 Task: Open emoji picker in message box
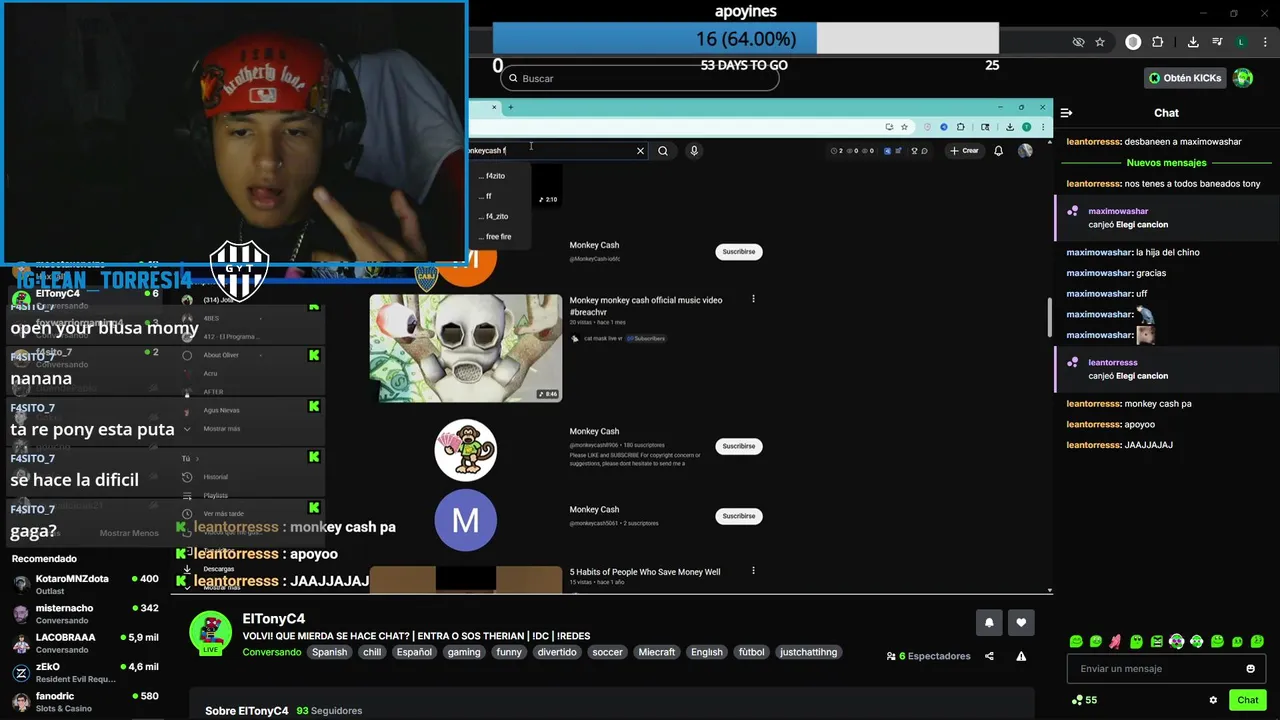[x=1250, y=669]
